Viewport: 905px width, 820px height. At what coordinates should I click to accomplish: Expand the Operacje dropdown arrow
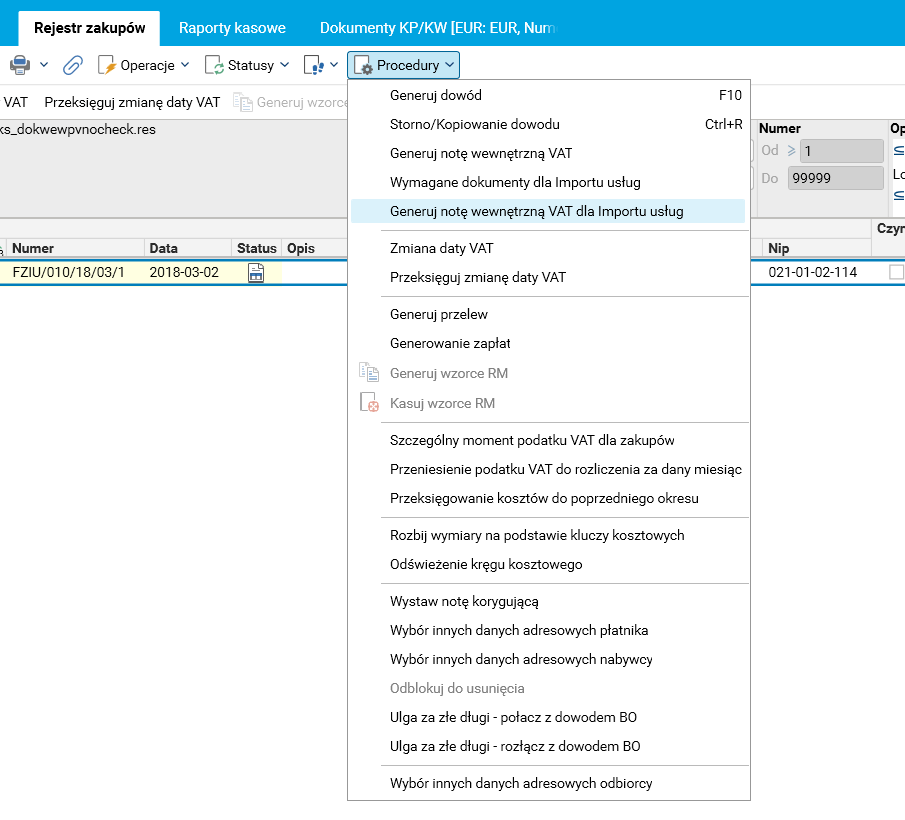pyautogui.click(x=185, y=65)
